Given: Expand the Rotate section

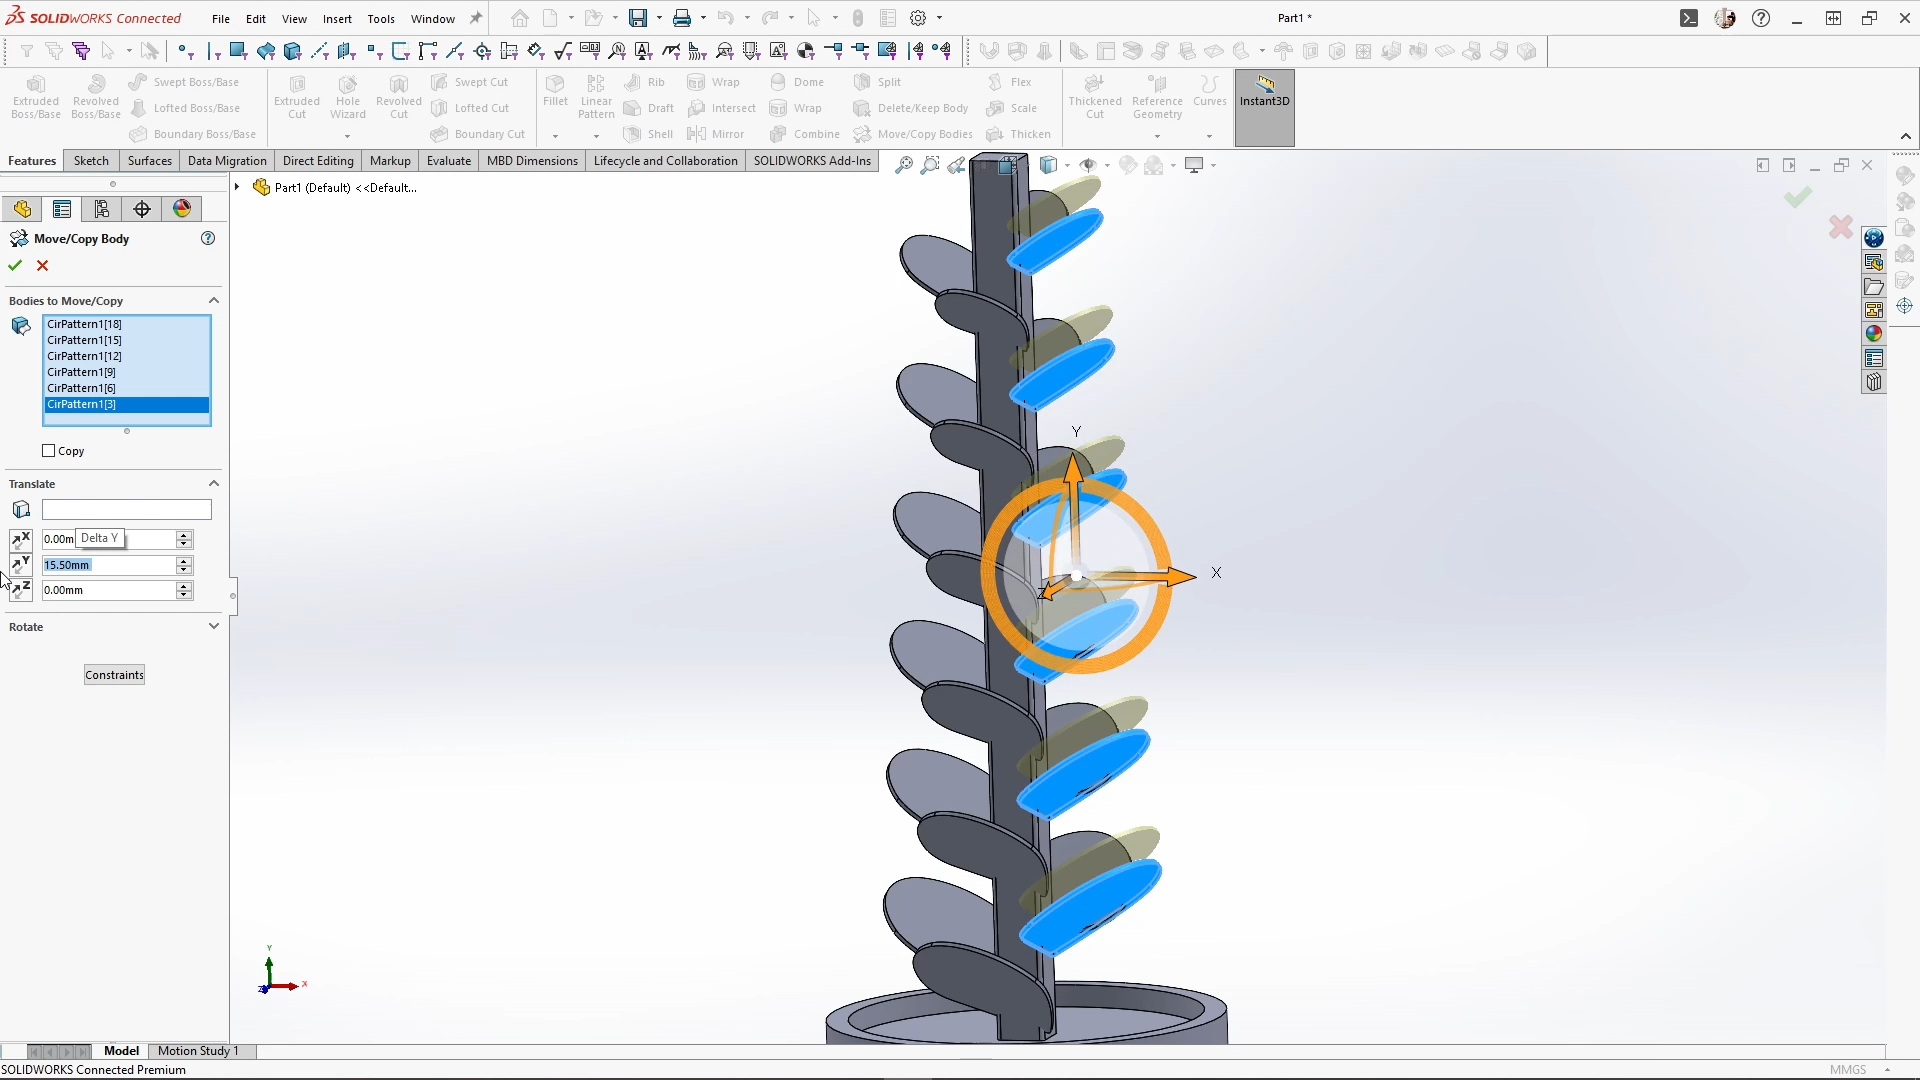Looking at the screenshot, I should tap(213, 627).
